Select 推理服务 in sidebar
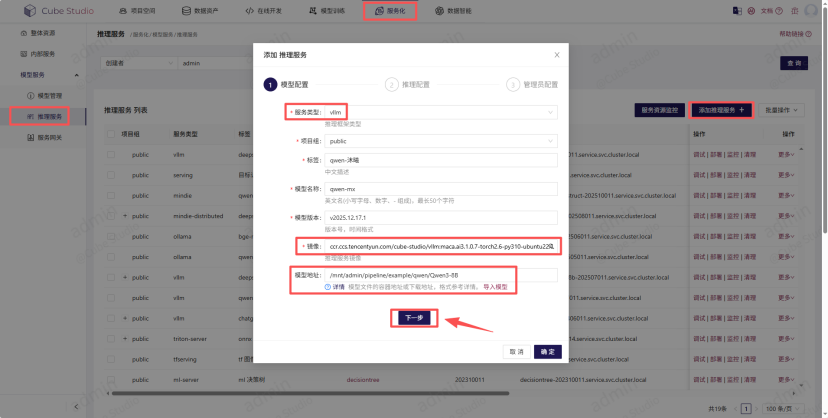828x418 pixels. tap(45, 116)
